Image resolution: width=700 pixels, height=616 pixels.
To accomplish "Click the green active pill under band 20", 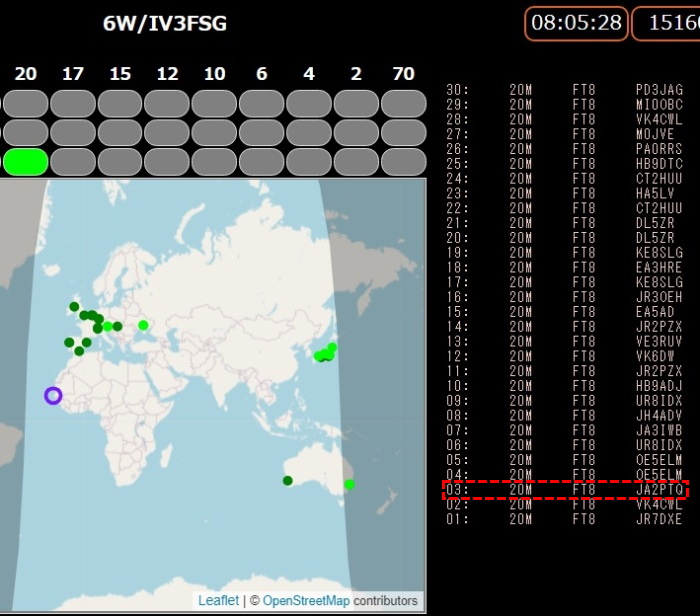I will tap(26, 162).
